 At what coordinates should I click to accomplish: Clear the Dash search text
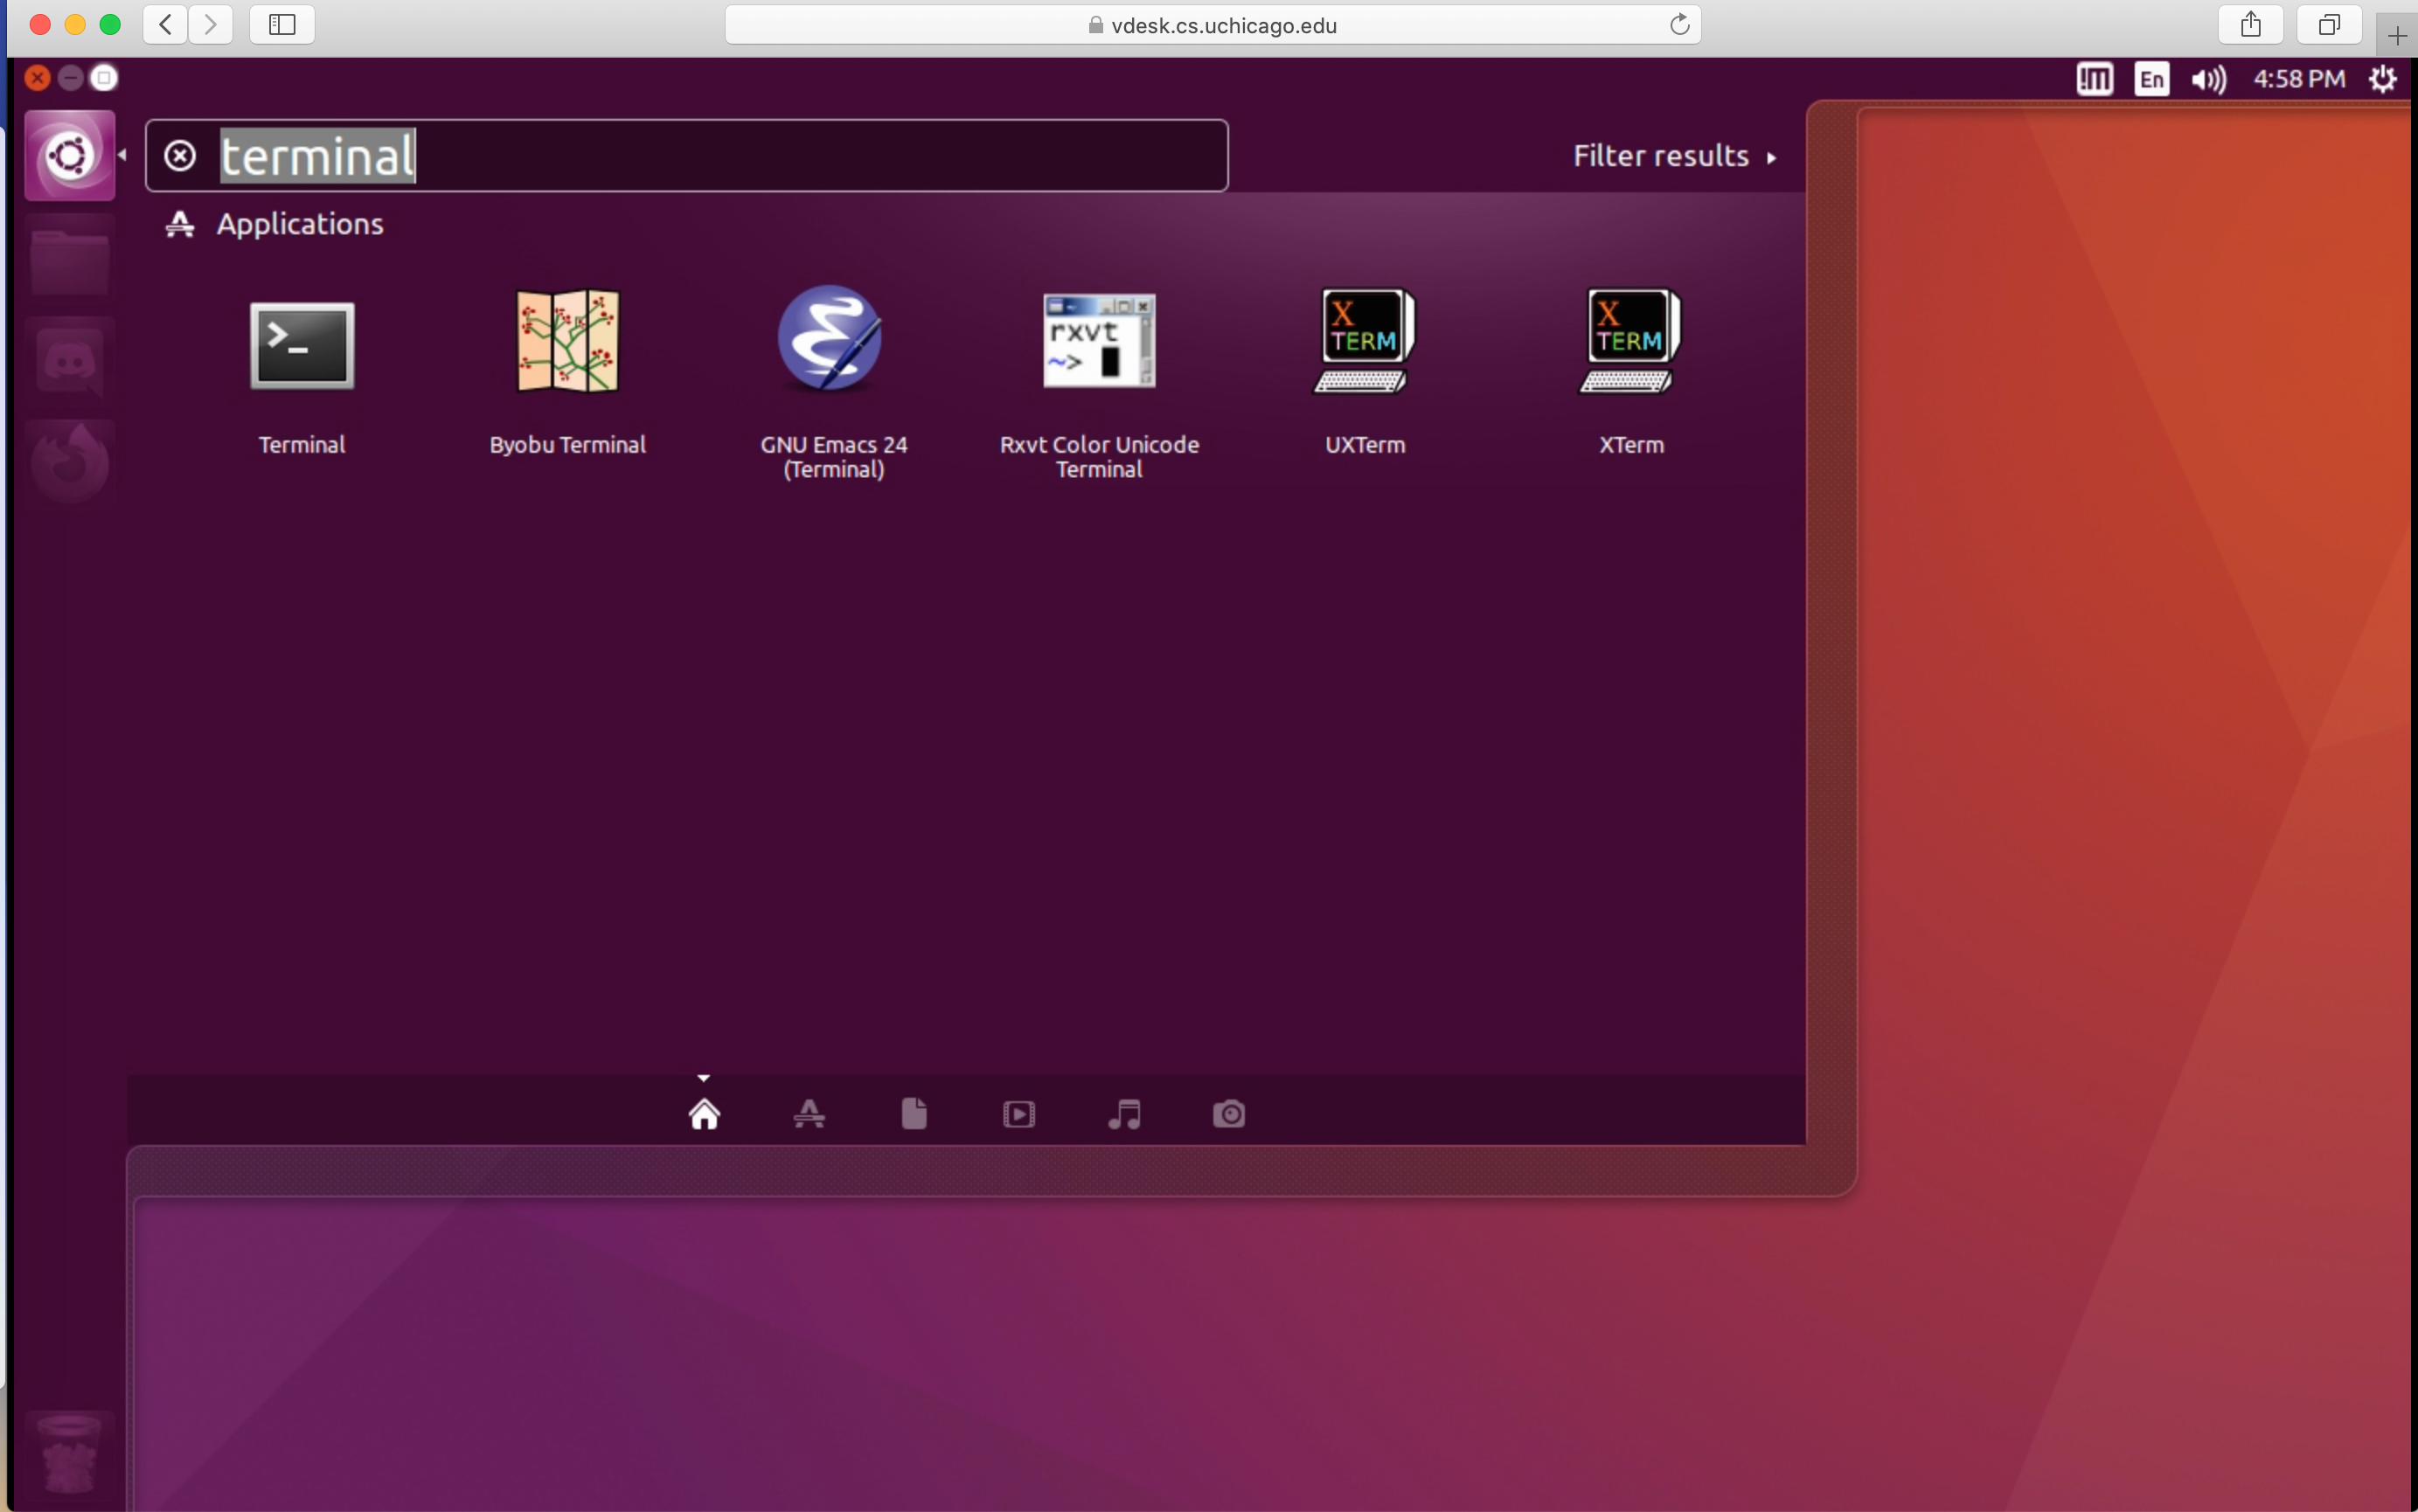pos(180,156)
